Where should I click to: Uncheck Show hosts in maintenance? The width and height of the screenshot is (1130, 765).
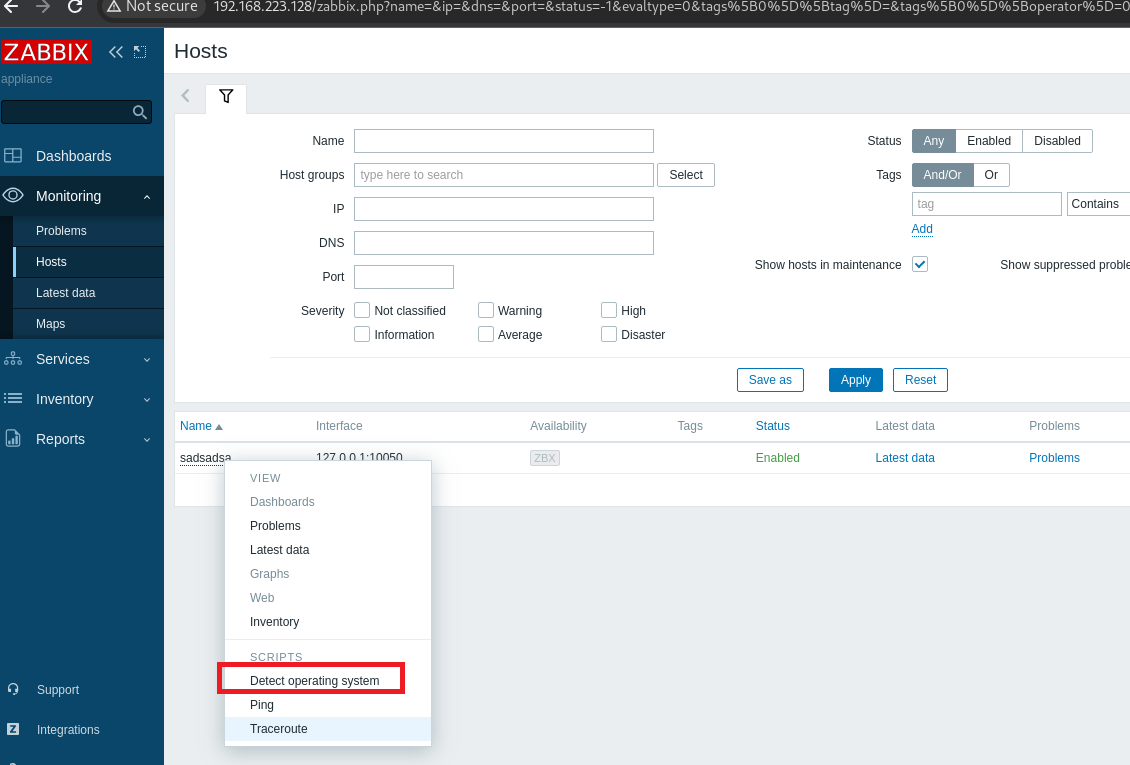[x=920, y=264]
